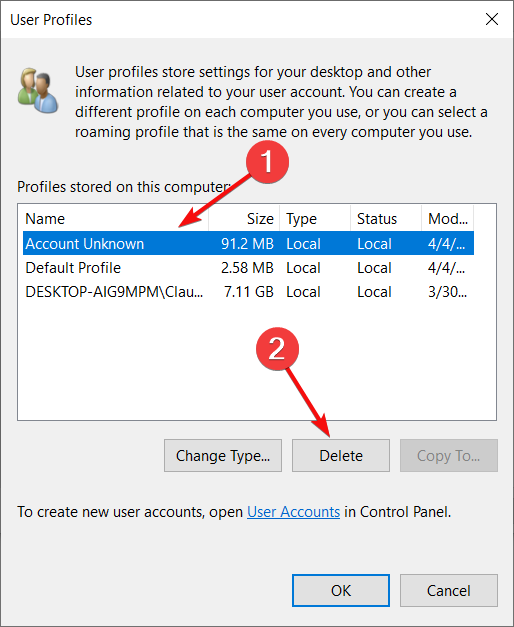Viewport: 514px width, 627px height.
Task: Open the Change Type dialog
Action: [223, 455]
